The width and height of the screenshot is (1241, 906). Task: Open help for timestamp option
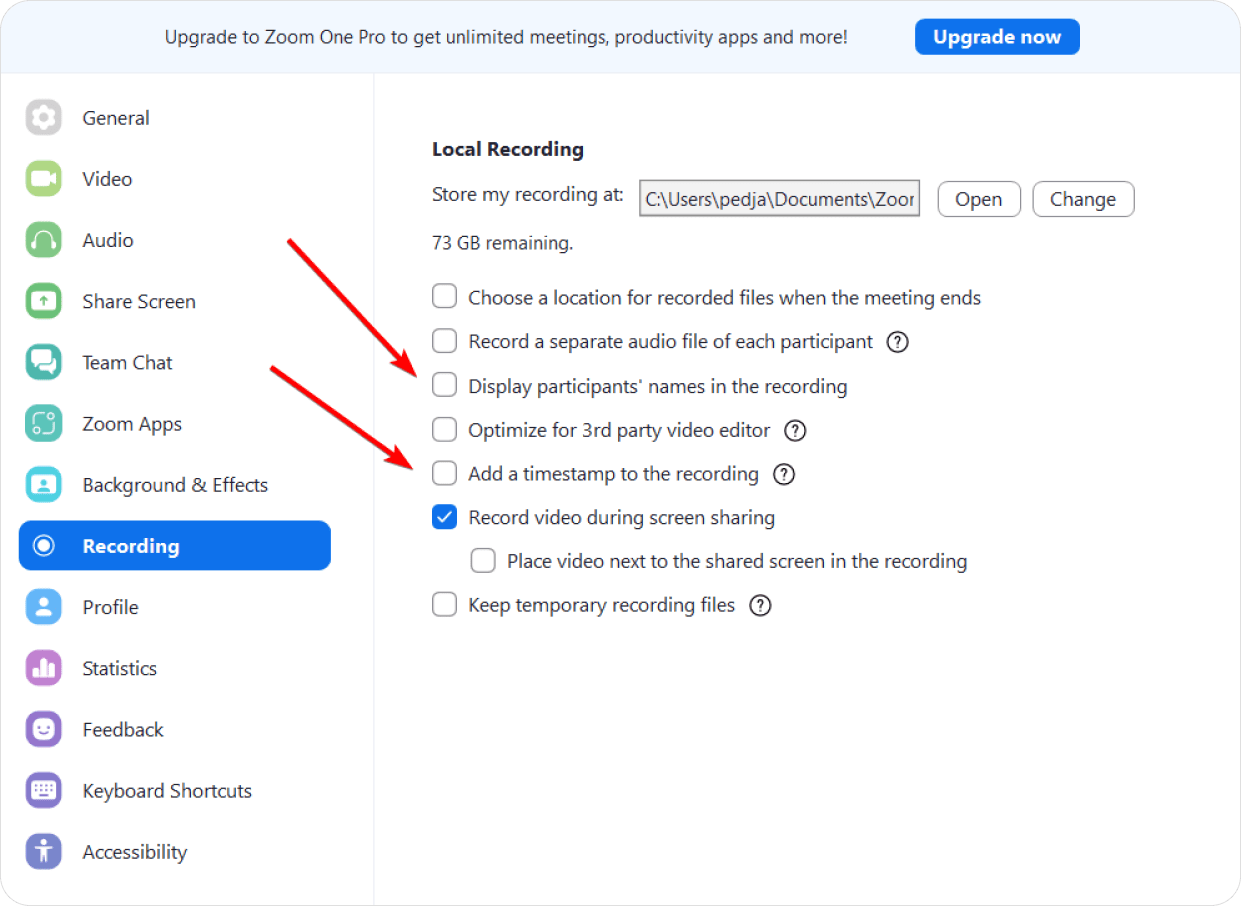click(784, 474)
